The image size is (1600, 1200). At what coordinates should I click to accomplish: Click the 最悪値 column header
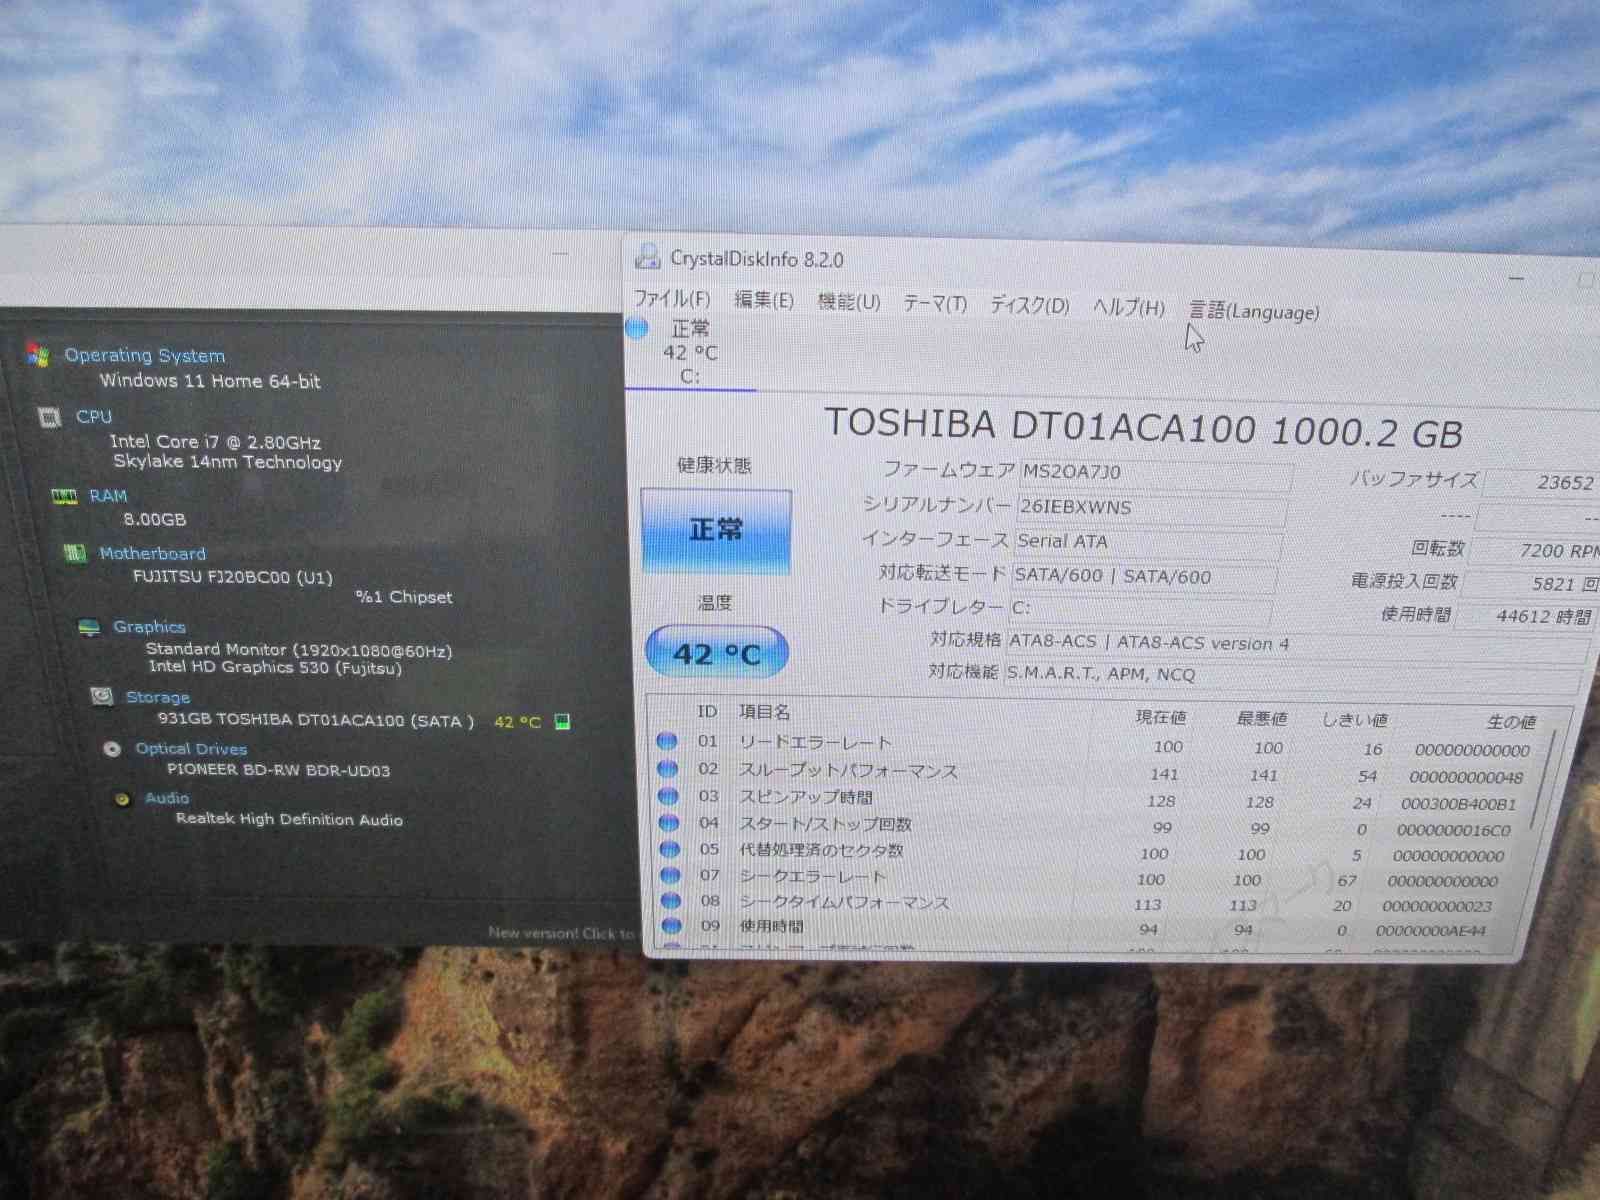click(x=1261, y=719)
